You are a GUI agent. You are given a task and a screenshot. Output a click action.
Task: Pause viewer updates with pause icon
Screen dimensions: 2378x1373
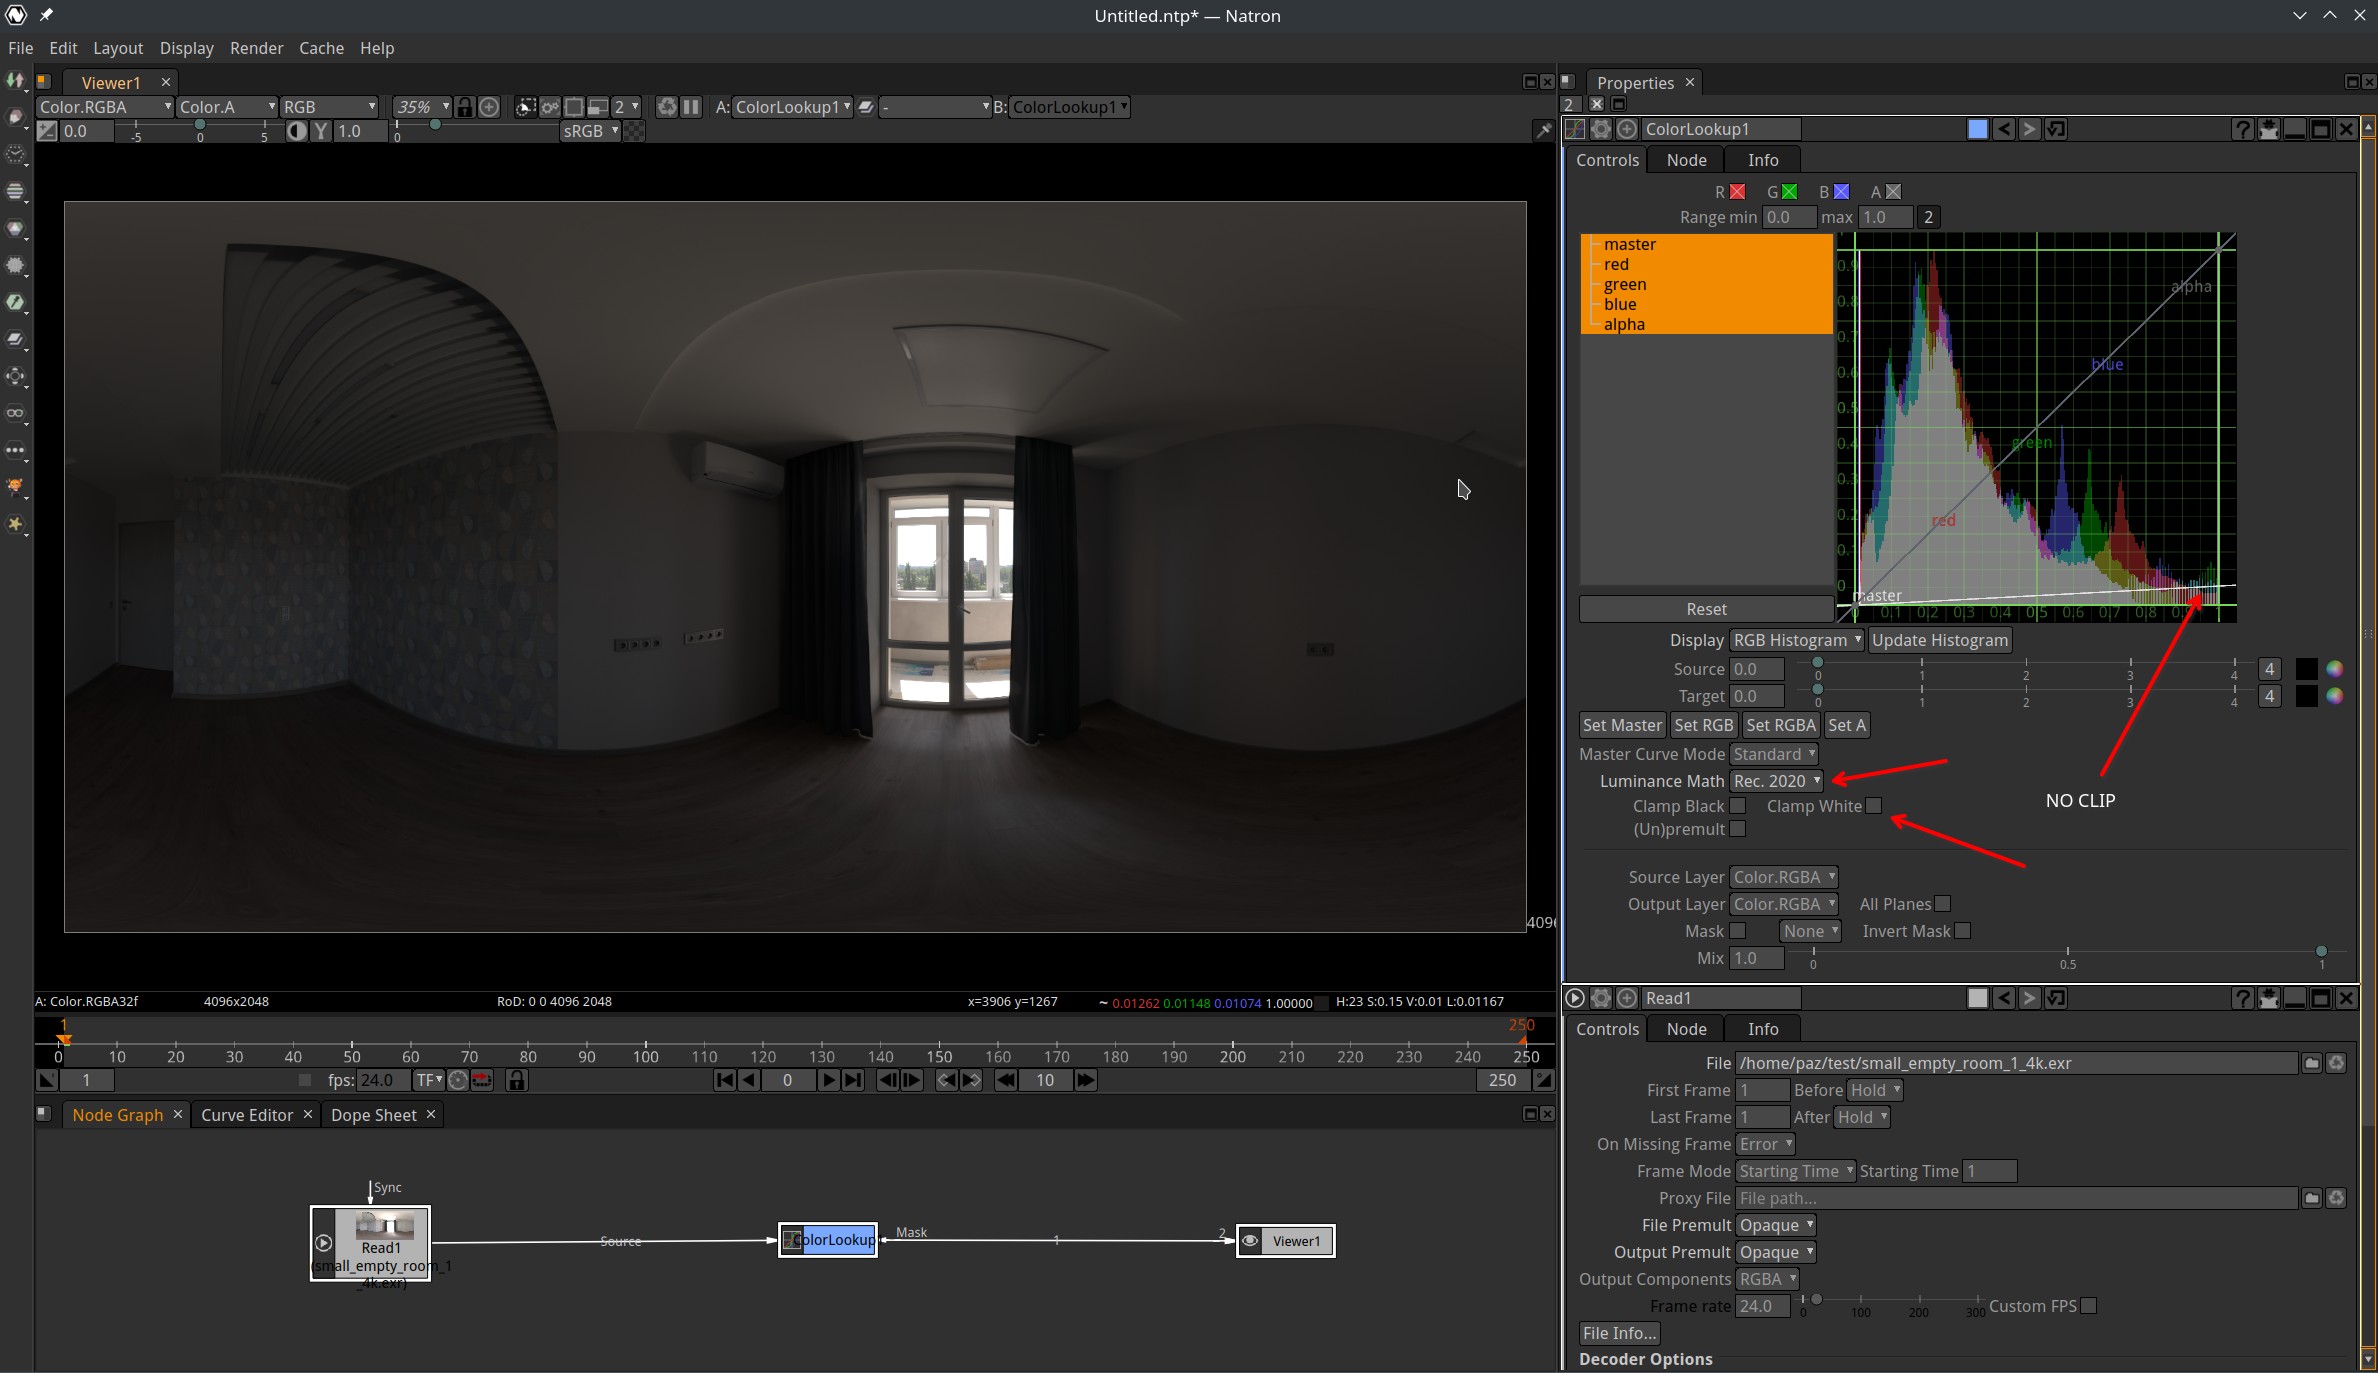tap(691, 107)
